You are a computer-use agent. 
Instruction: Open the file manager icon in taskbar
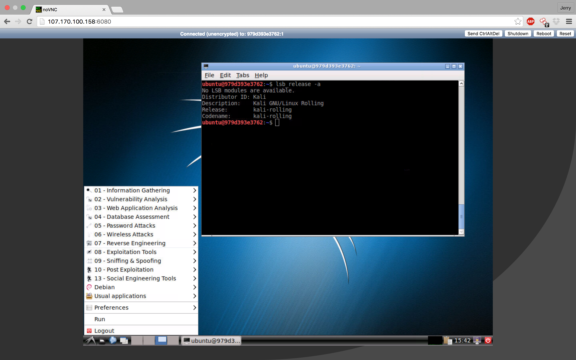click(102, 341)
